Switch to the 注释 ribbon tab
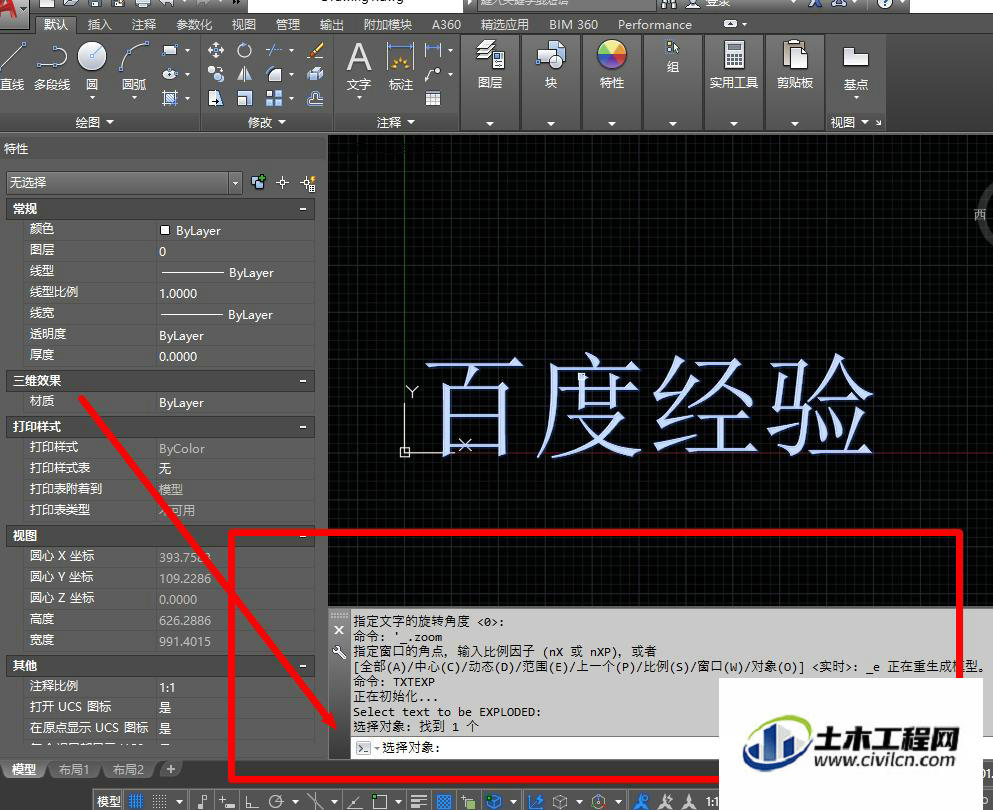This screenshot has width=993, height=810. coord(144,25)
